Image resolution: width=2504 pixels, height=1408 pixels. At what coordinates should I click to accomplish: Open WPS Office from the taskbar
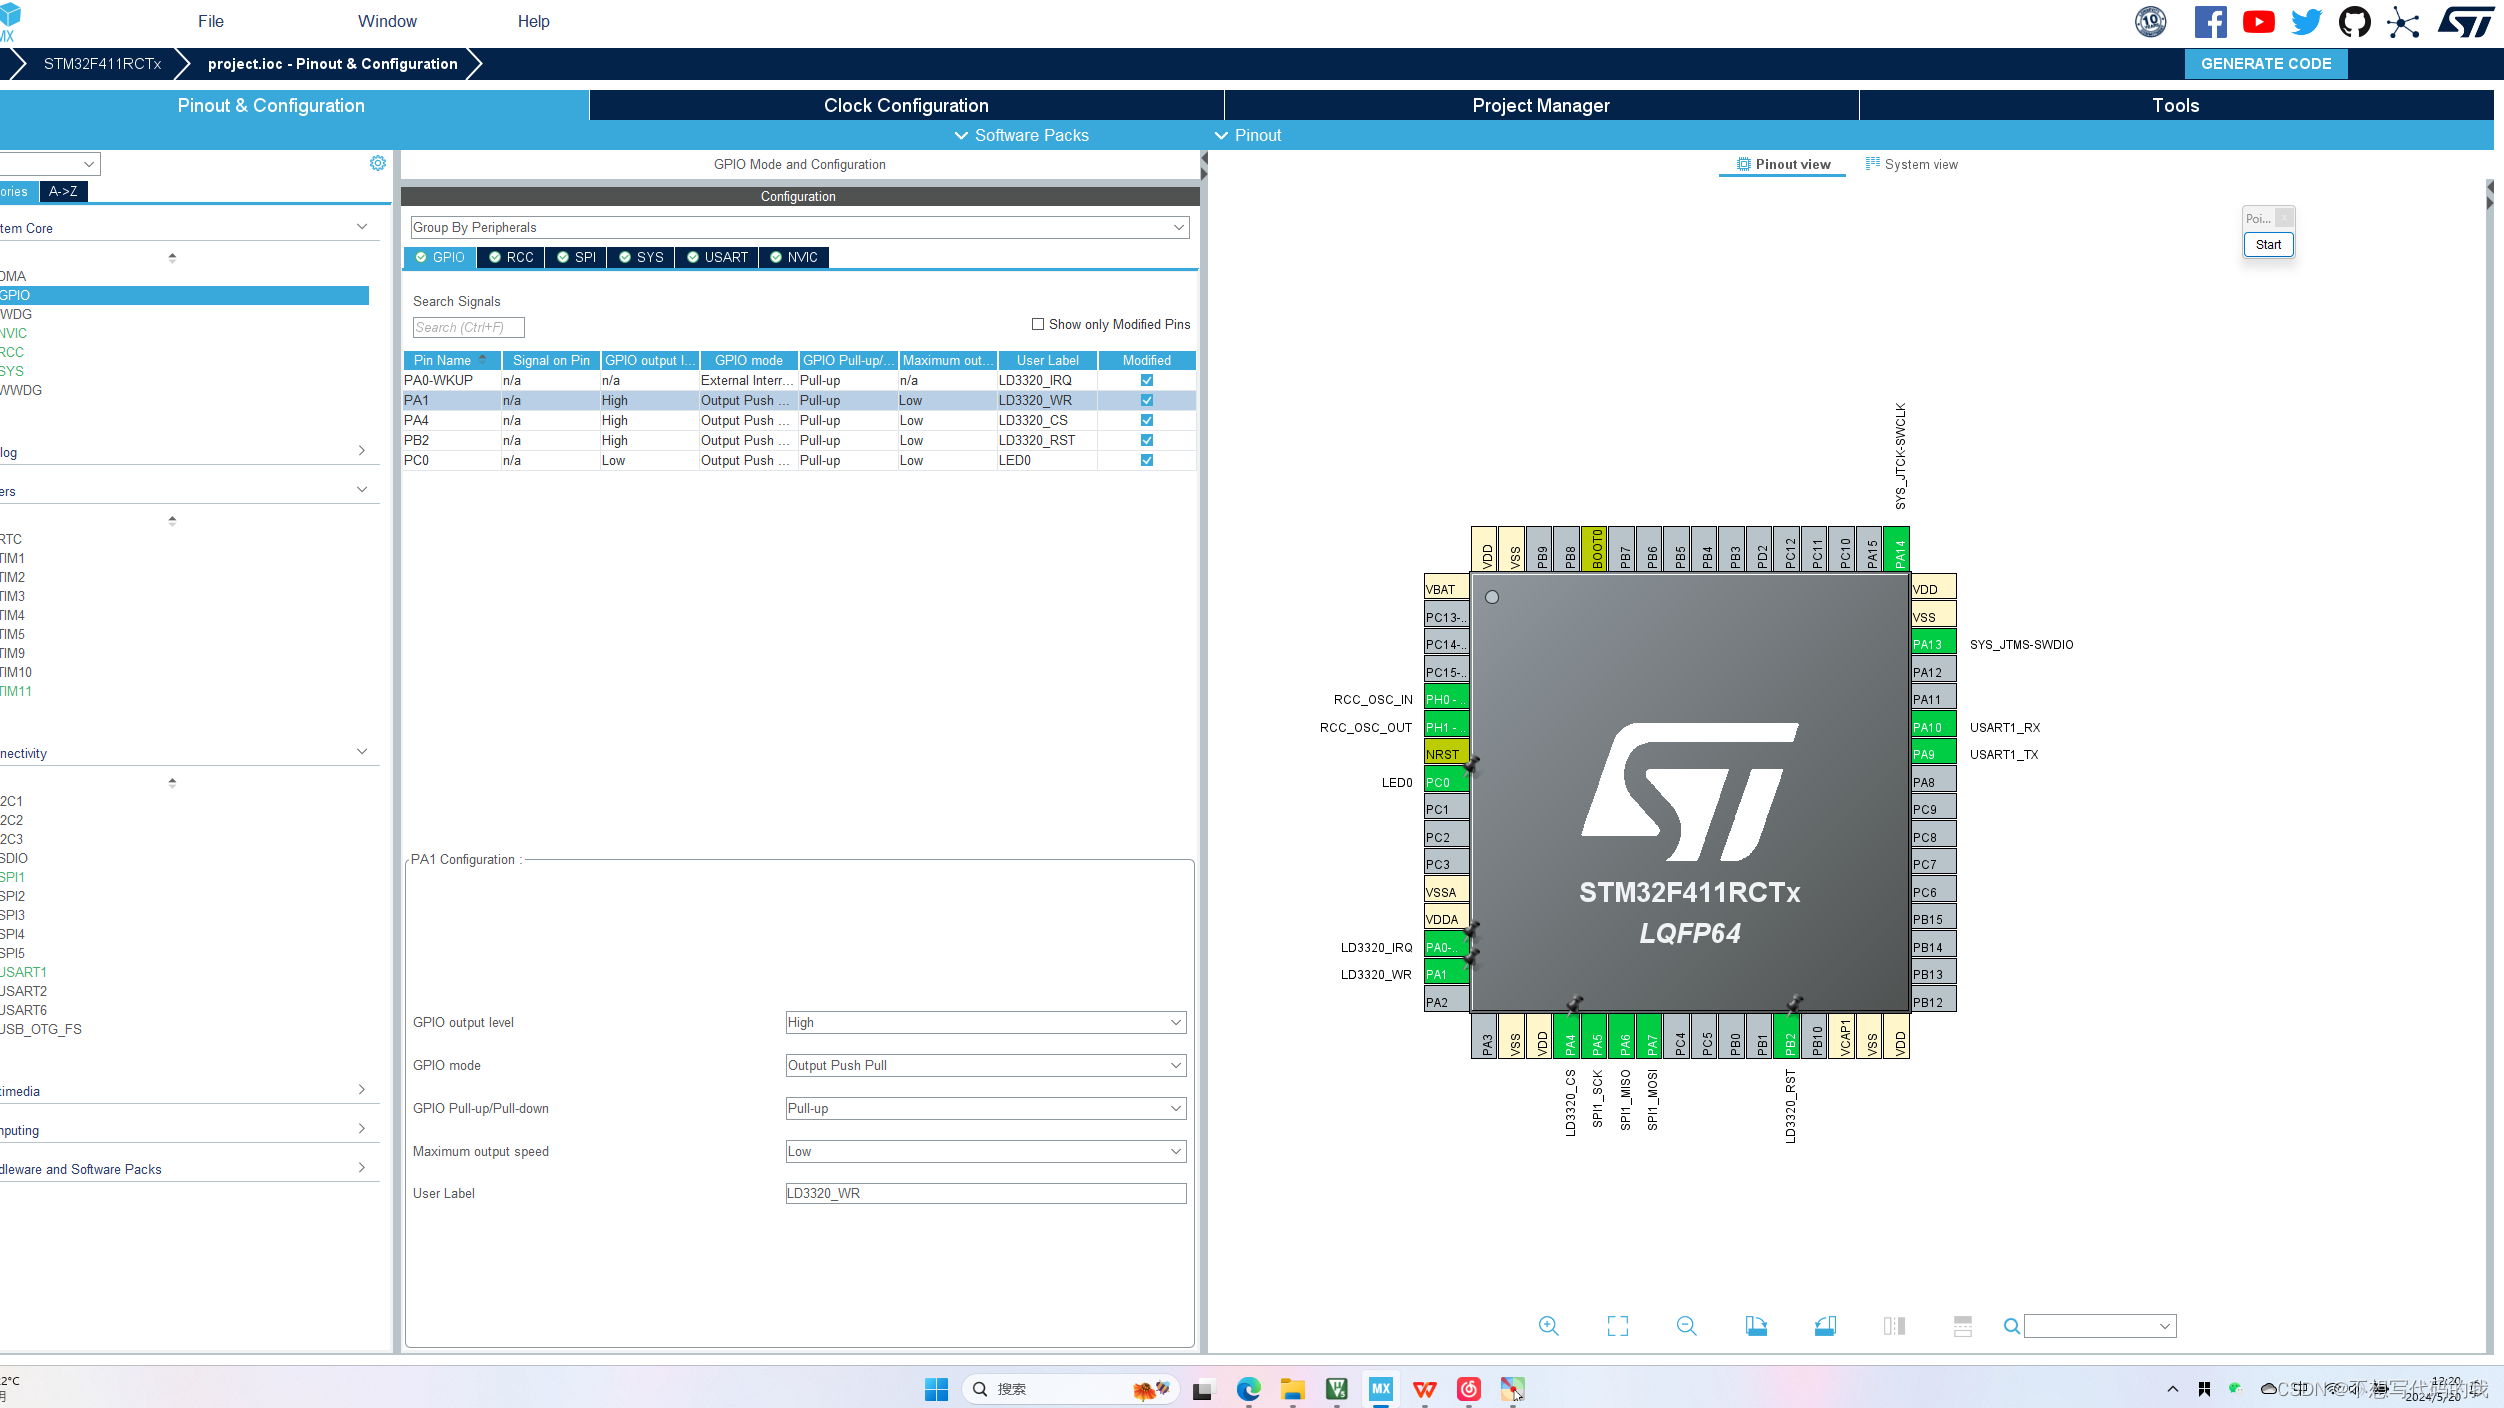(x=1425, y=1389)
